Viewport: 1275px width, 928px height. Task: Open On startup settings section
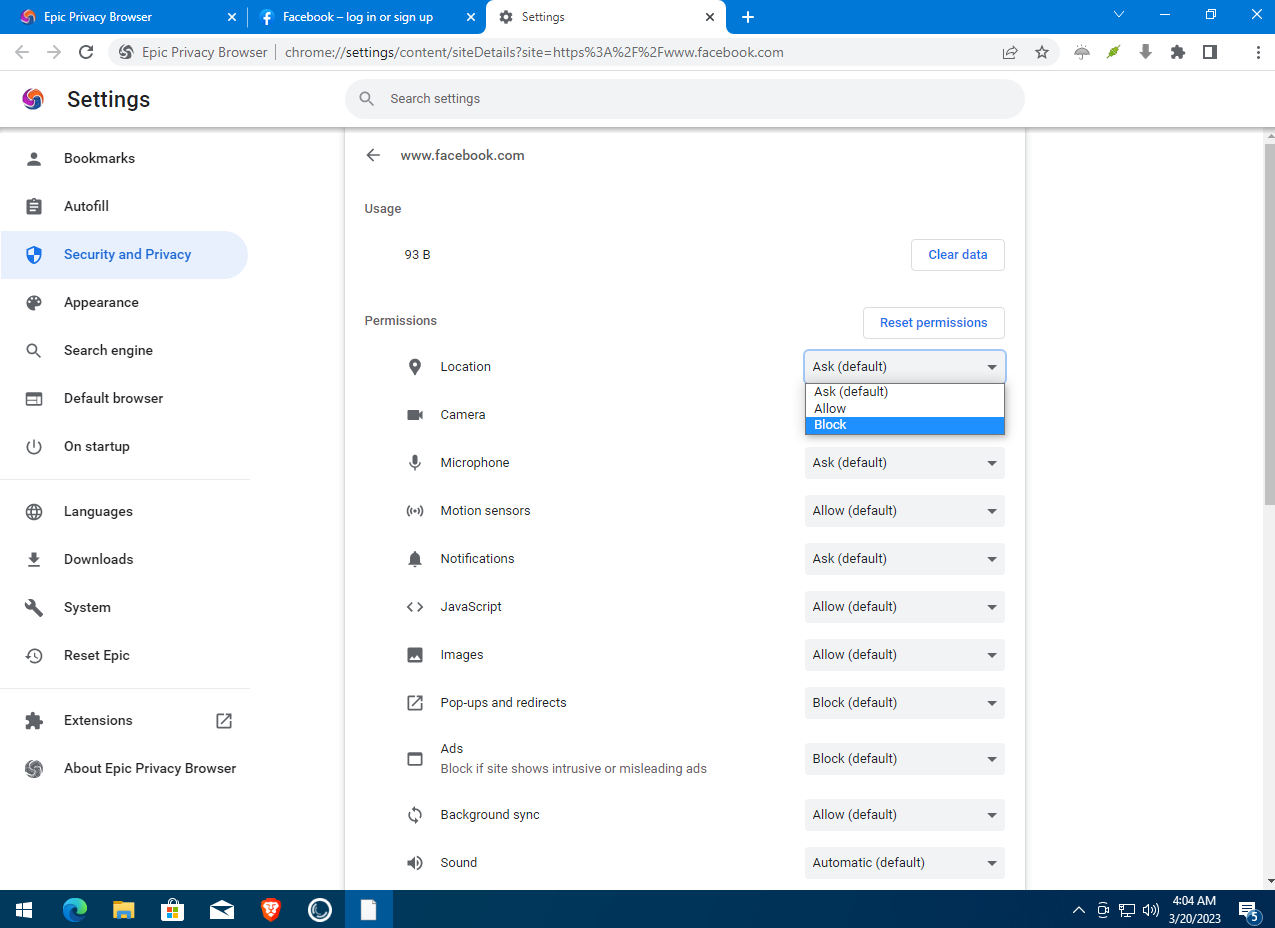(x=124, y=447)
